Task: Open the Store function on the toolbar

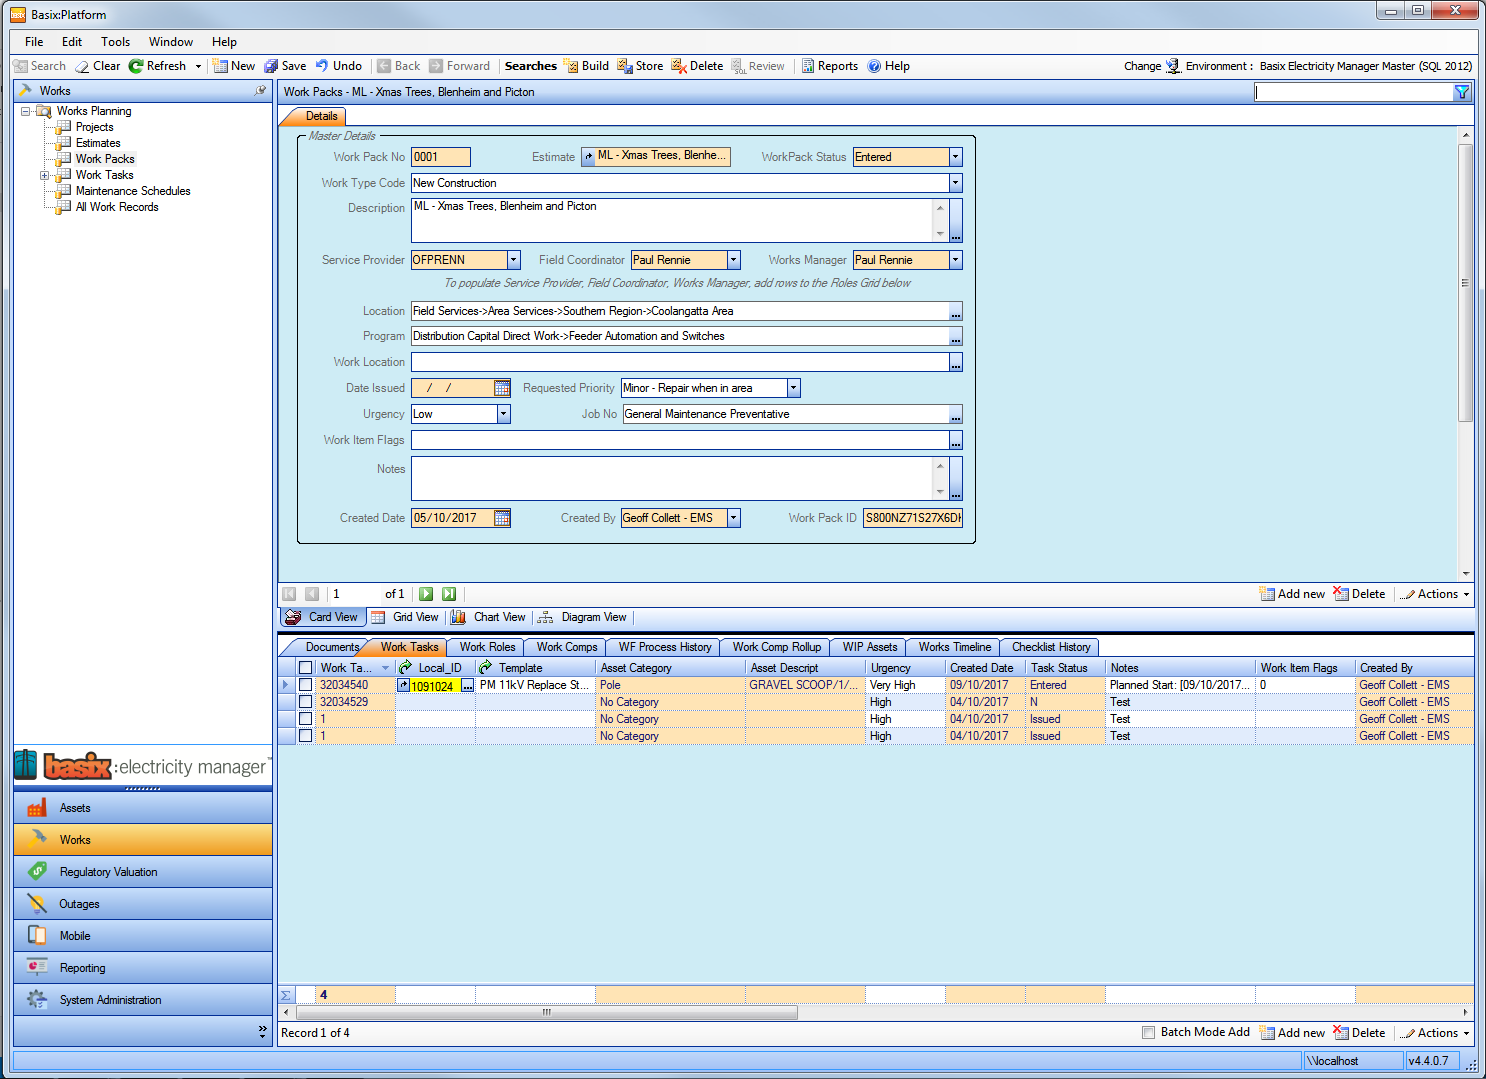Action: (640, 65)
